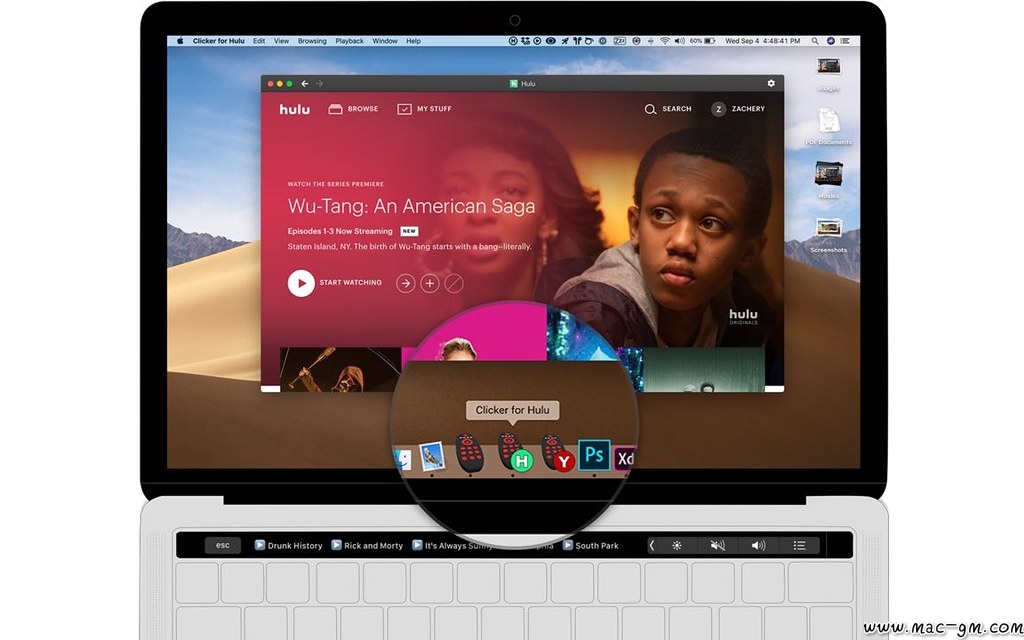
Task: Click the AirPods icon in the menu bar
Action: pyautogui.click(x=577, y=40)
